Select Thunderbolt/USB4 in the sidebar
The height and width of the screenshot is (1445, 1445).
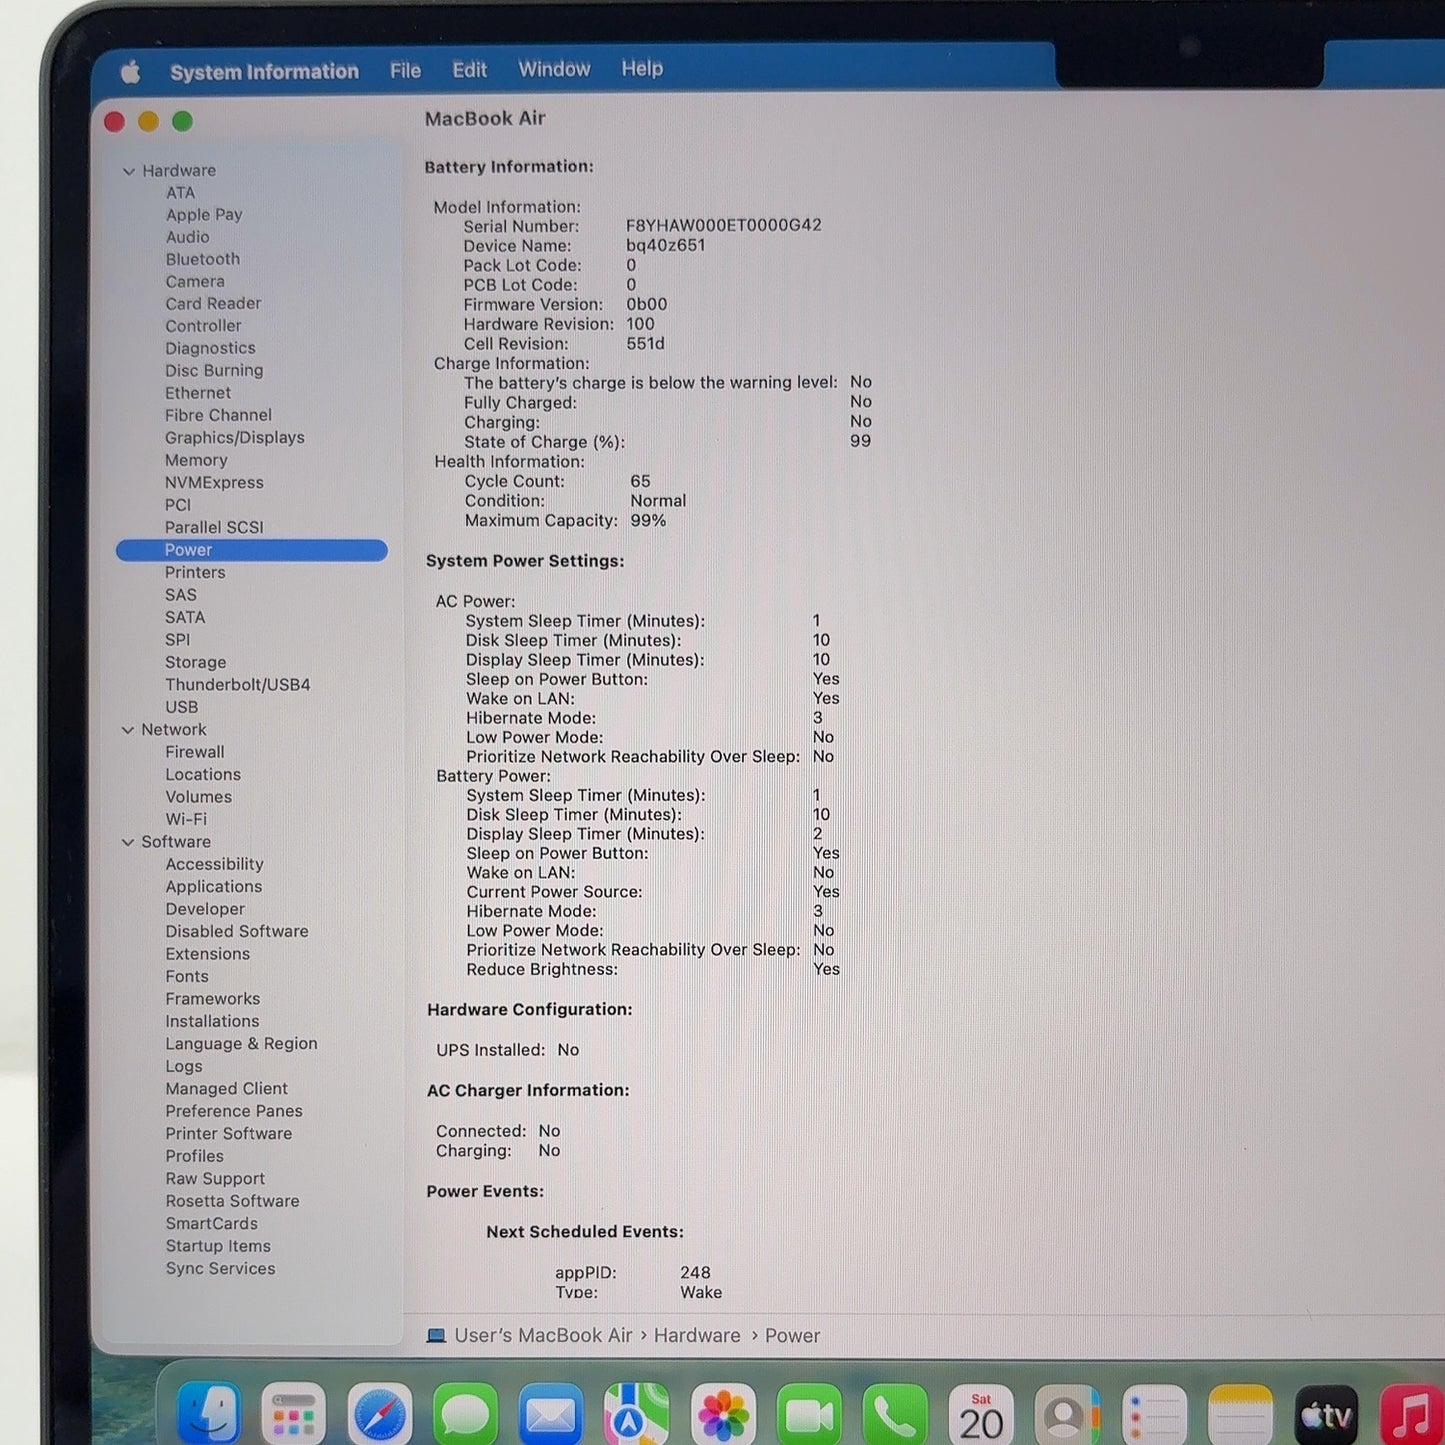238,685
